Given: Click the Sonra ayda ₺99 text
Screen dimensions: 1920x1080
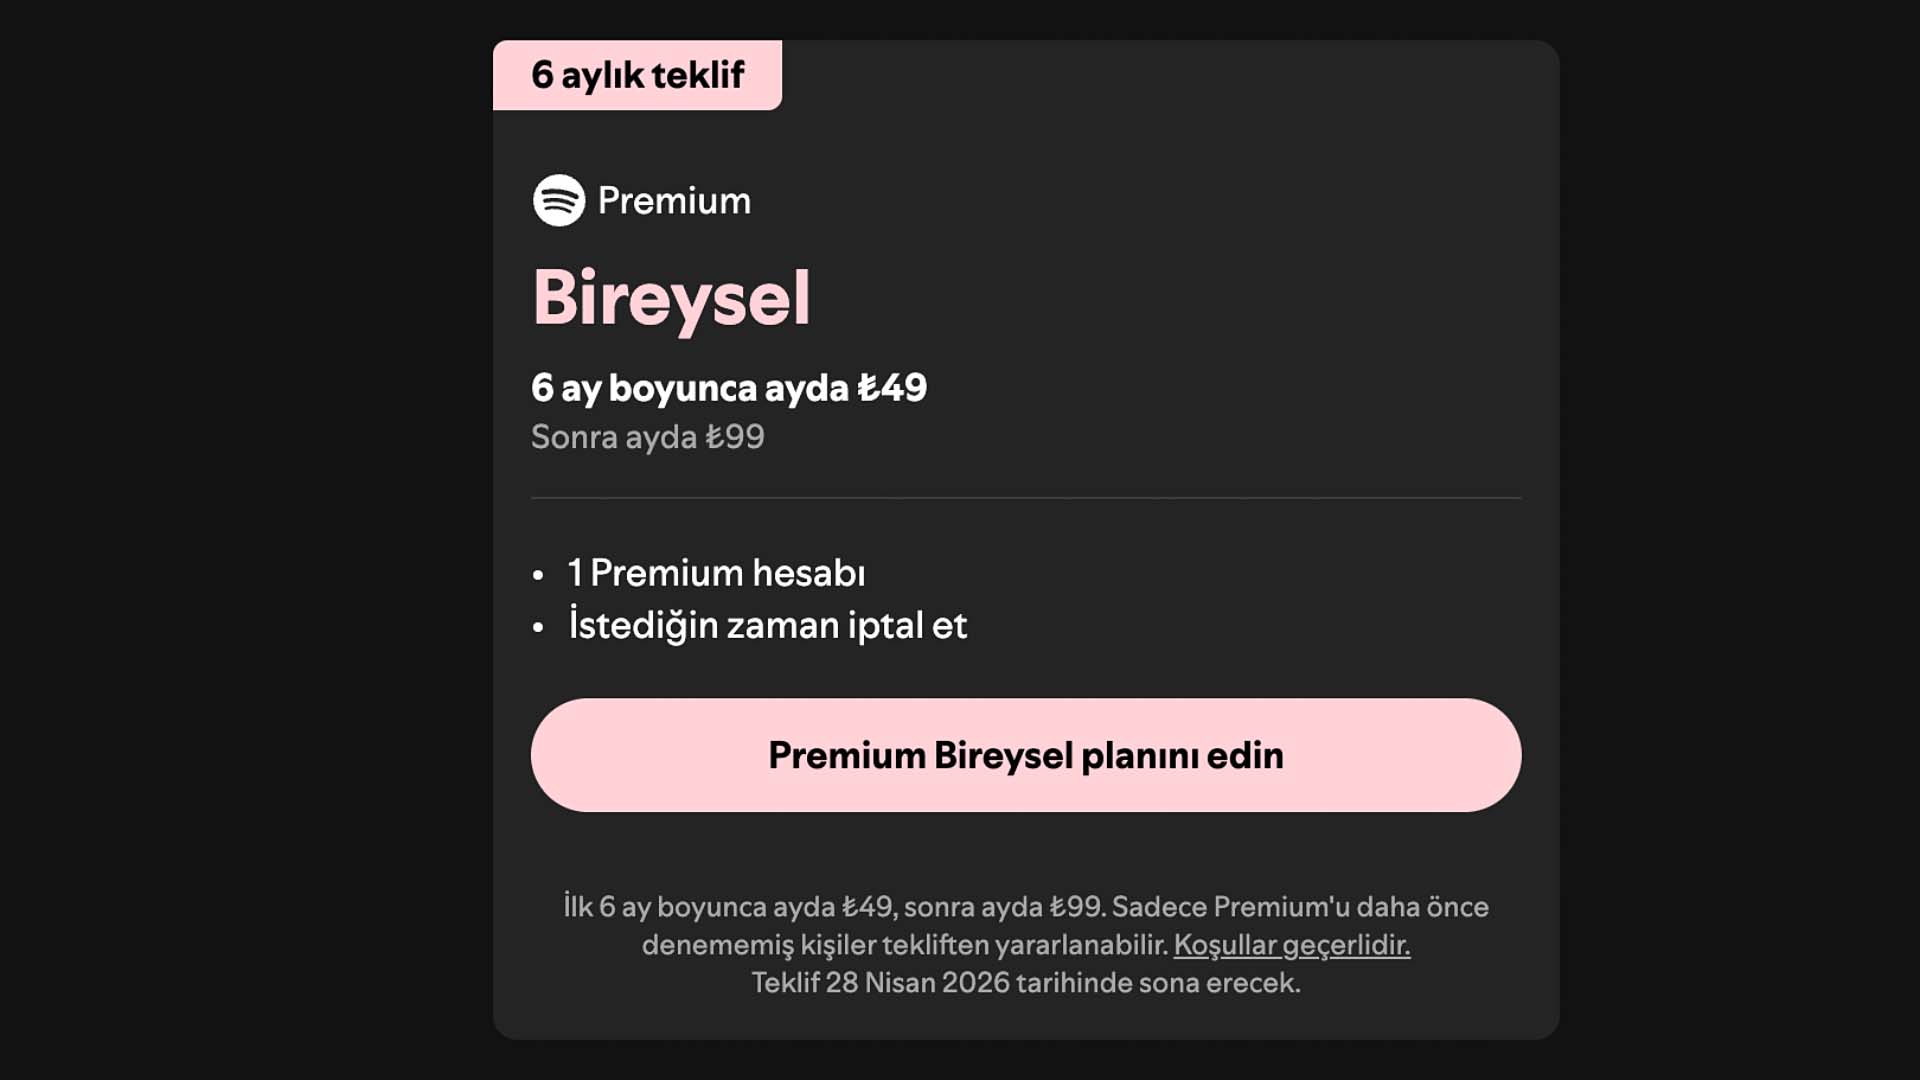Looking at the screenshot, I should point(647,437).
